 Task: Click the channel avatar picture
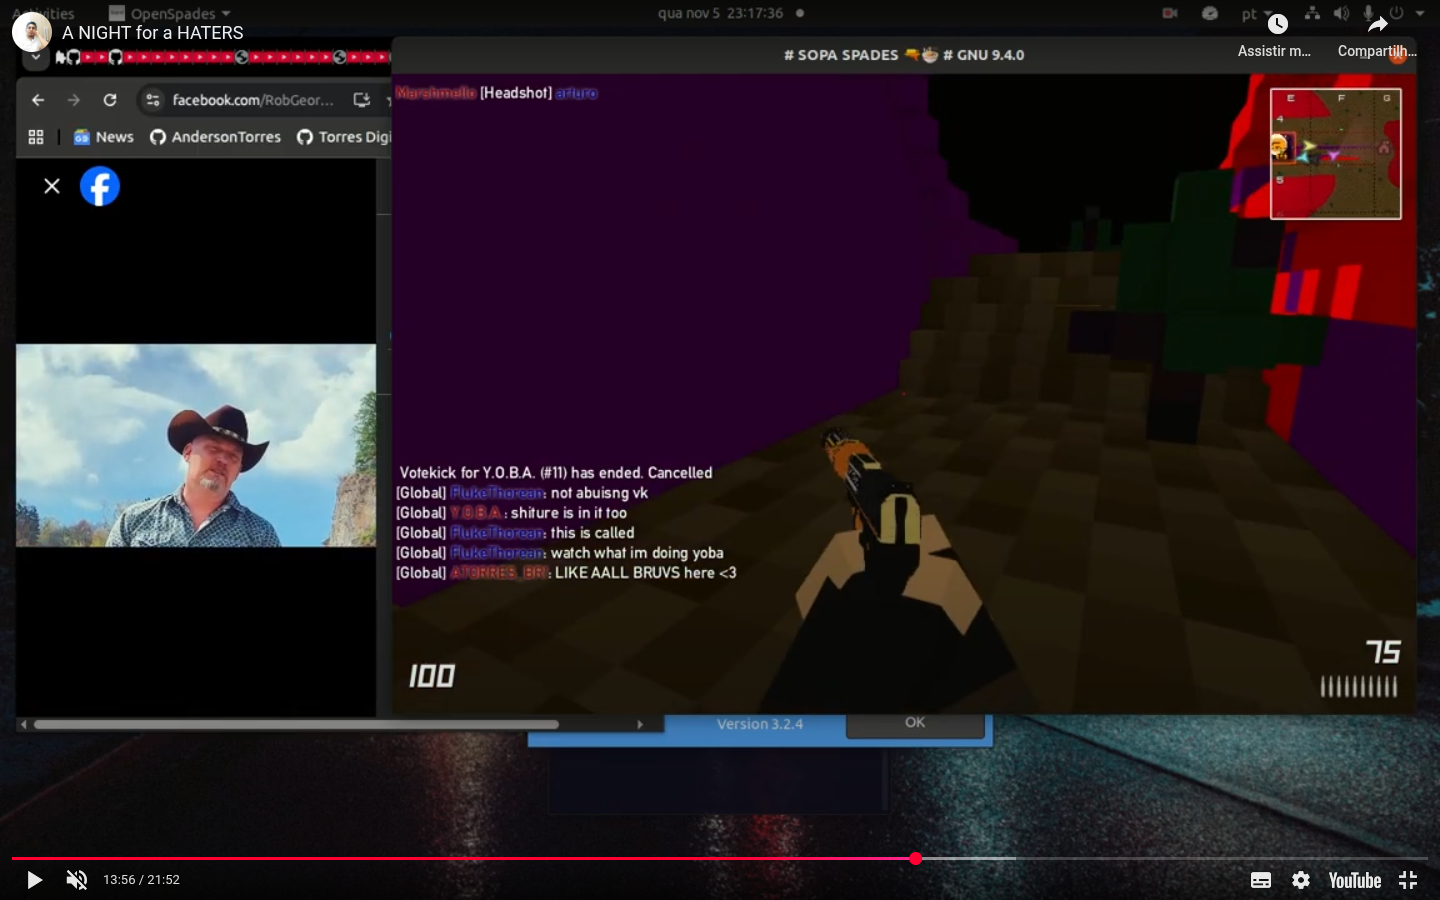click(x=32, y=33)
